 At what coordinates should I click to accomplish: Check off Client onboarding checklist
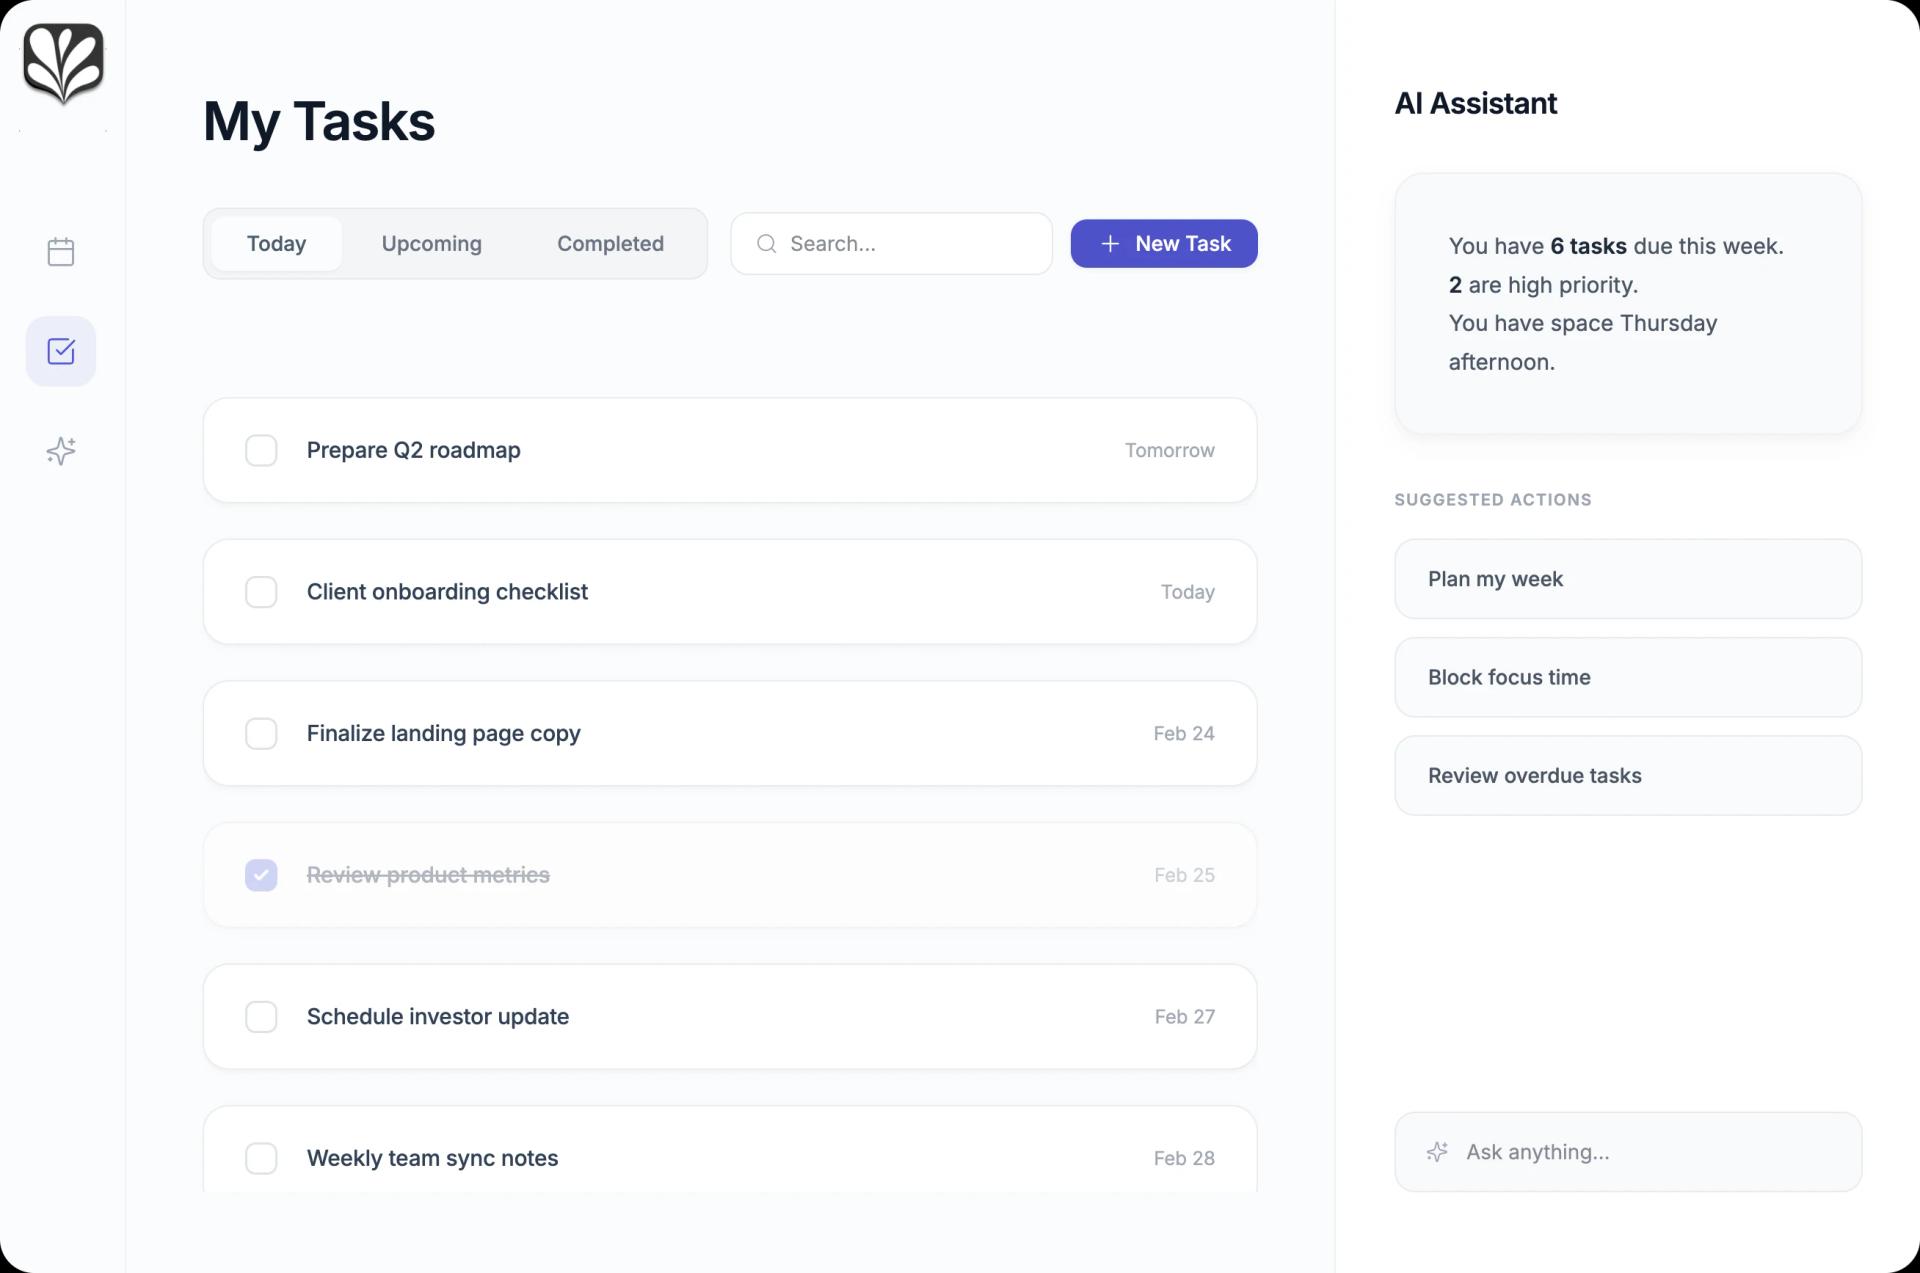click(261, 591)
